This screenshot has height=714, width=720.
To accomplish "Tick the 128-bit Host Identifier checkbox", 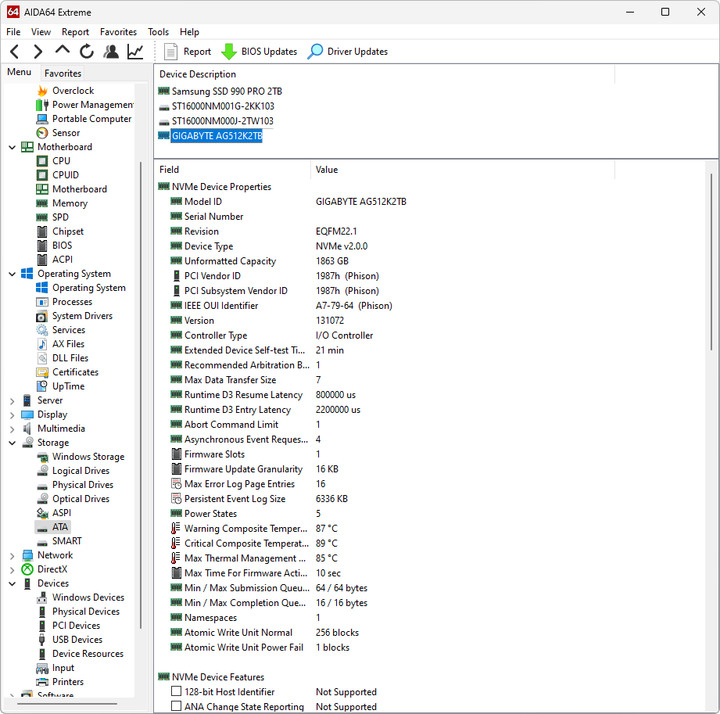I will click(176, 691).
